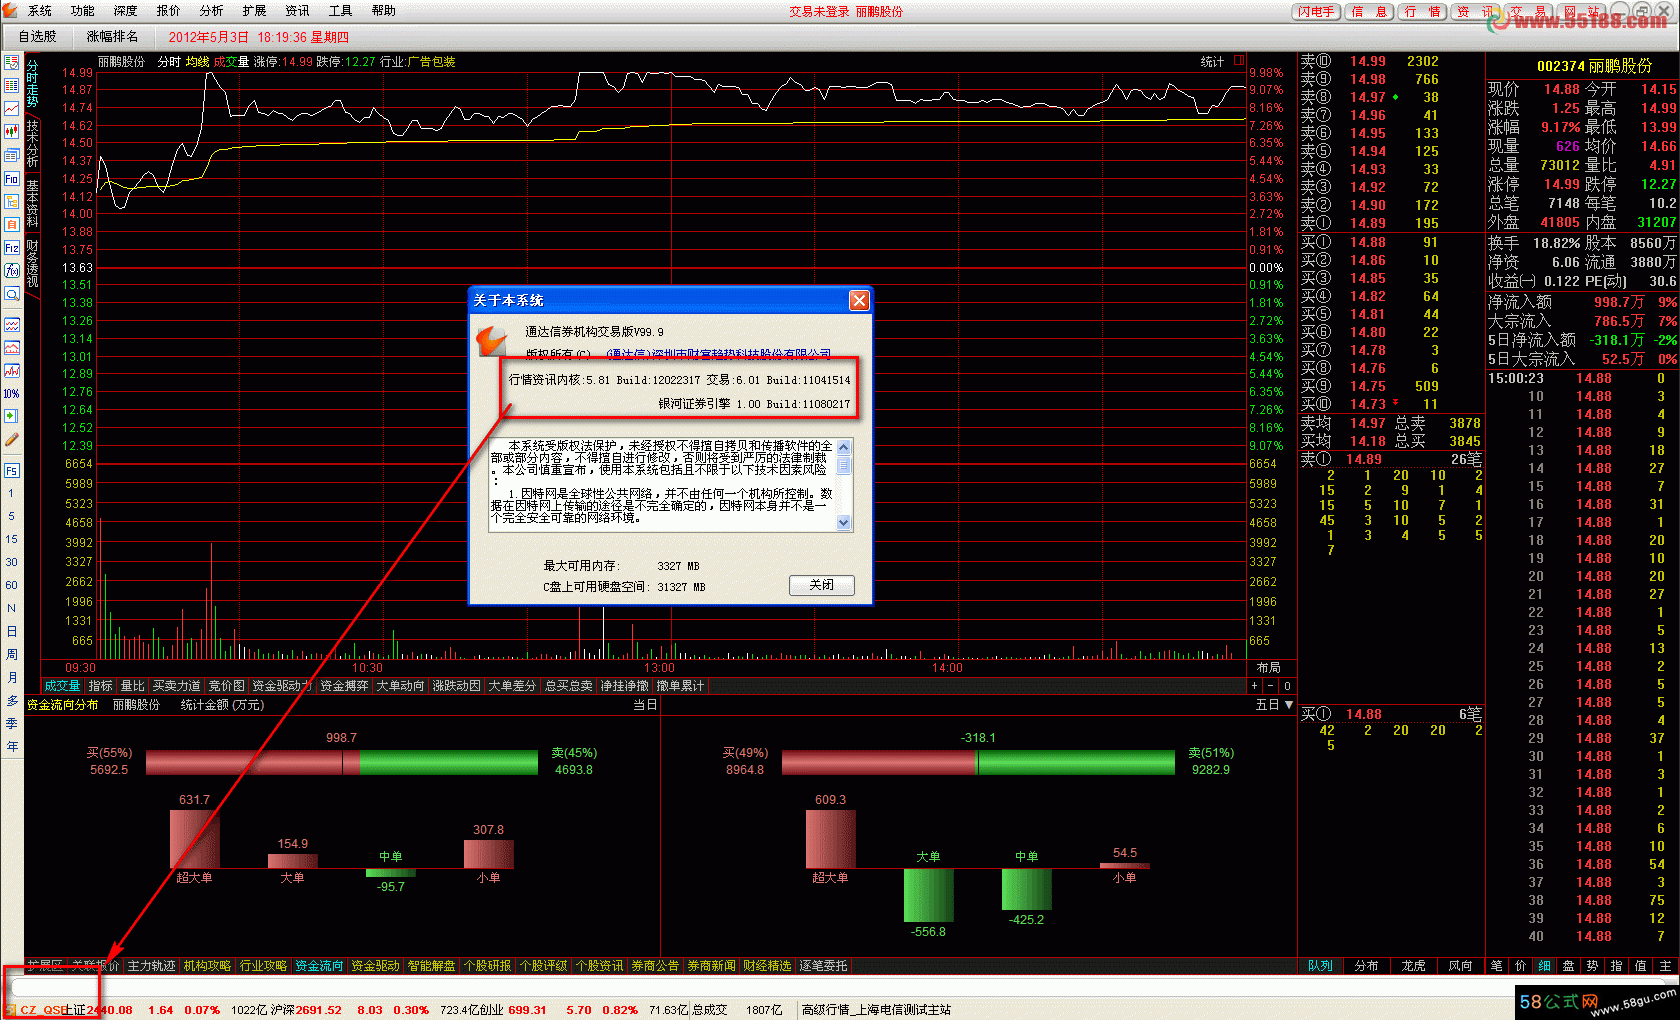Switch to the 涨幅排名 tab
The image size is (1680, 1020).
[113, 36]
